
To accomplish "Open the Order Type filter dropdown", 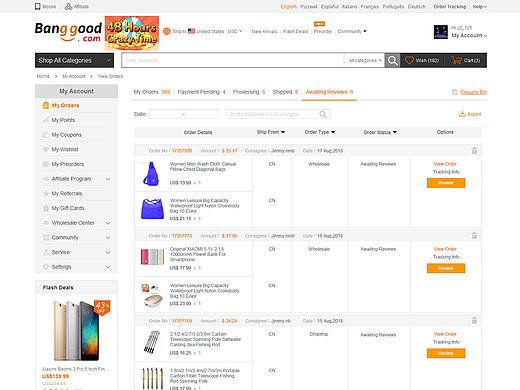I will pos(320,132).
